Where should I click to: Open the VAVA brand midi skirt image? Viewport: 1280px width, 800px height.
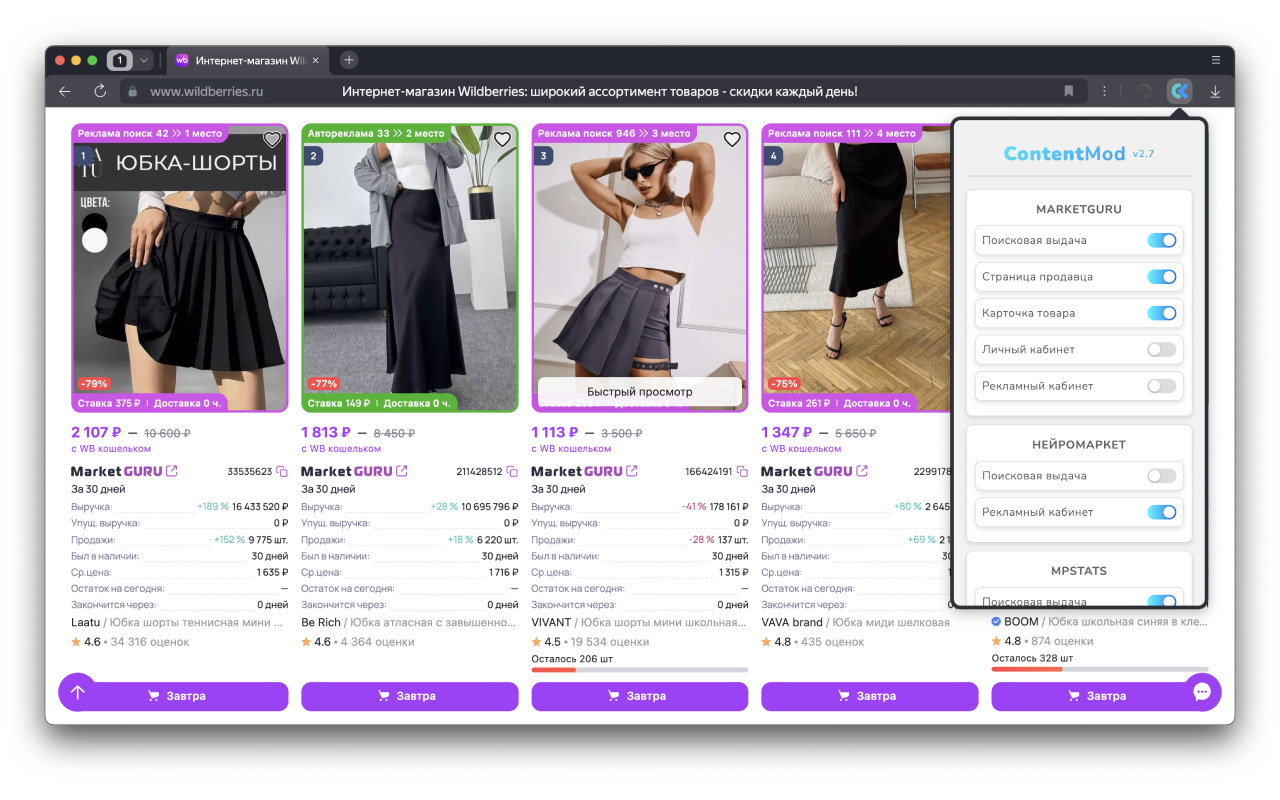(x=856, y=268)
